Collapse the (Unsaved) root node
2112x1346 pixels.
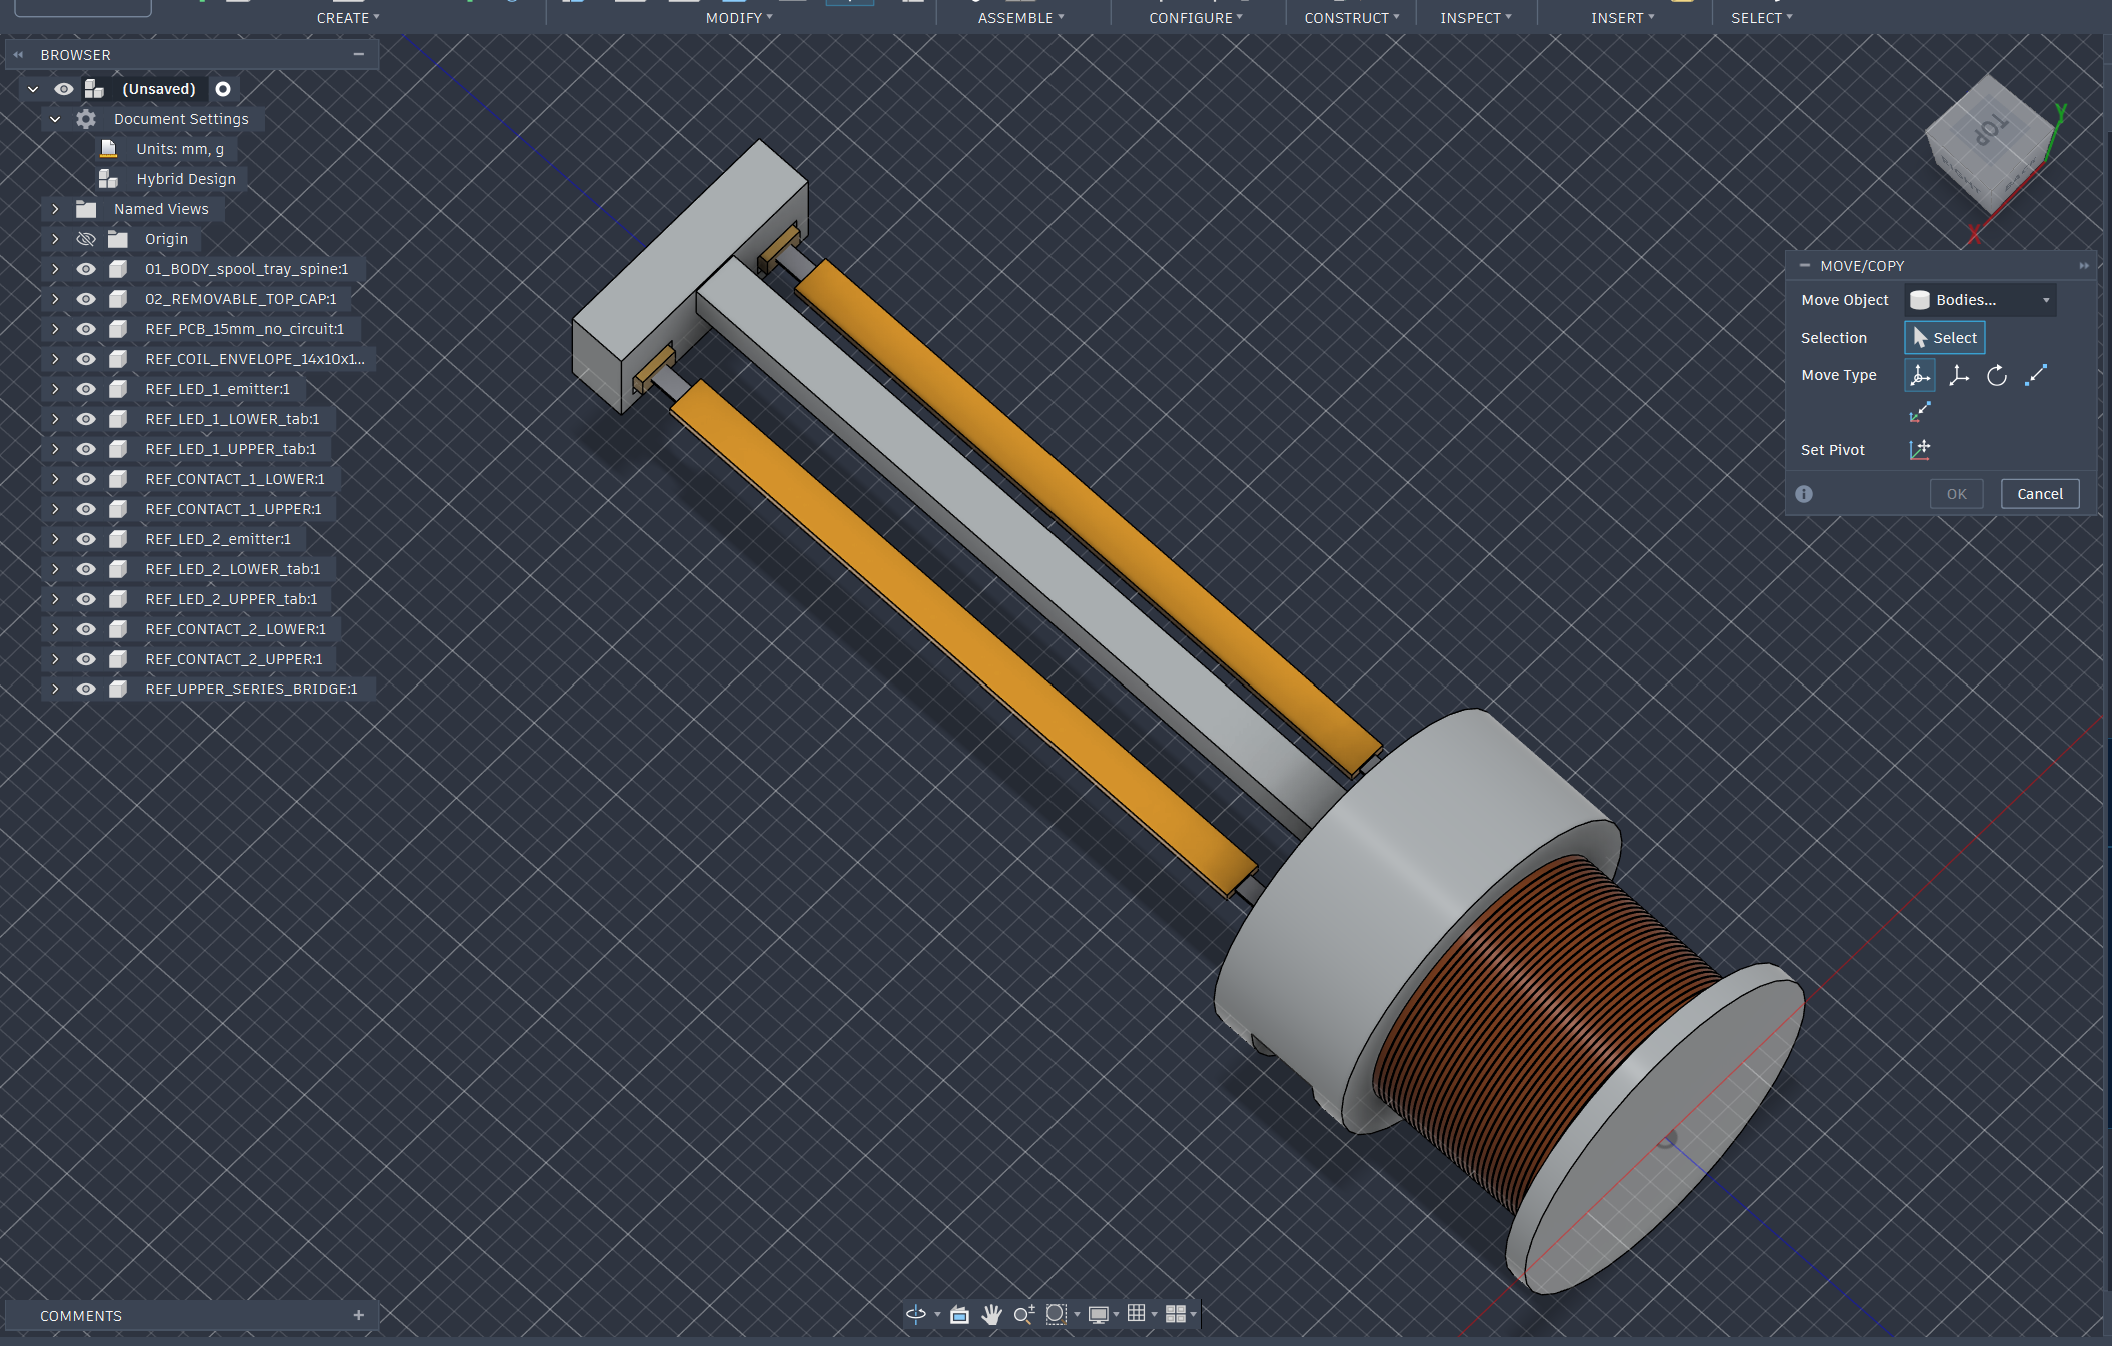tap(33, 89)
